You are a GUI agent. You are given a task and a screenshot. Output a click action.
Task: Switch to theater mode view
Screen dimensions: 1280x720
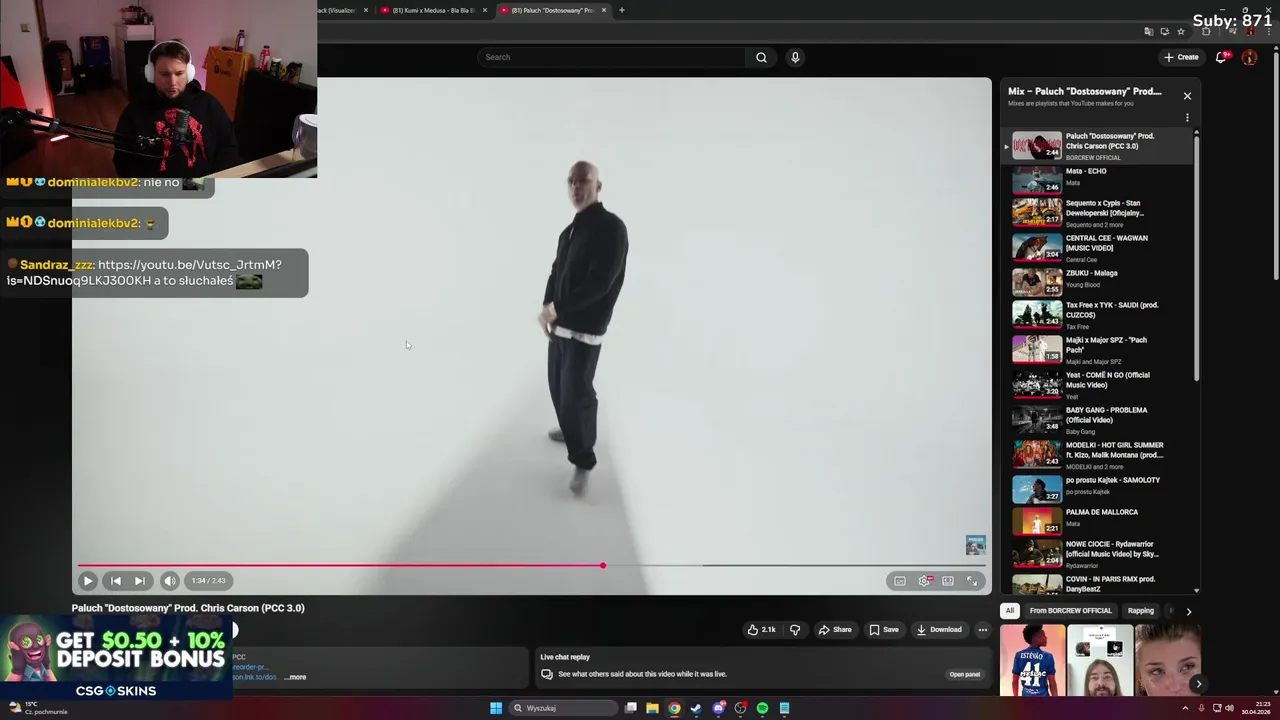click(x=948, y=581)
